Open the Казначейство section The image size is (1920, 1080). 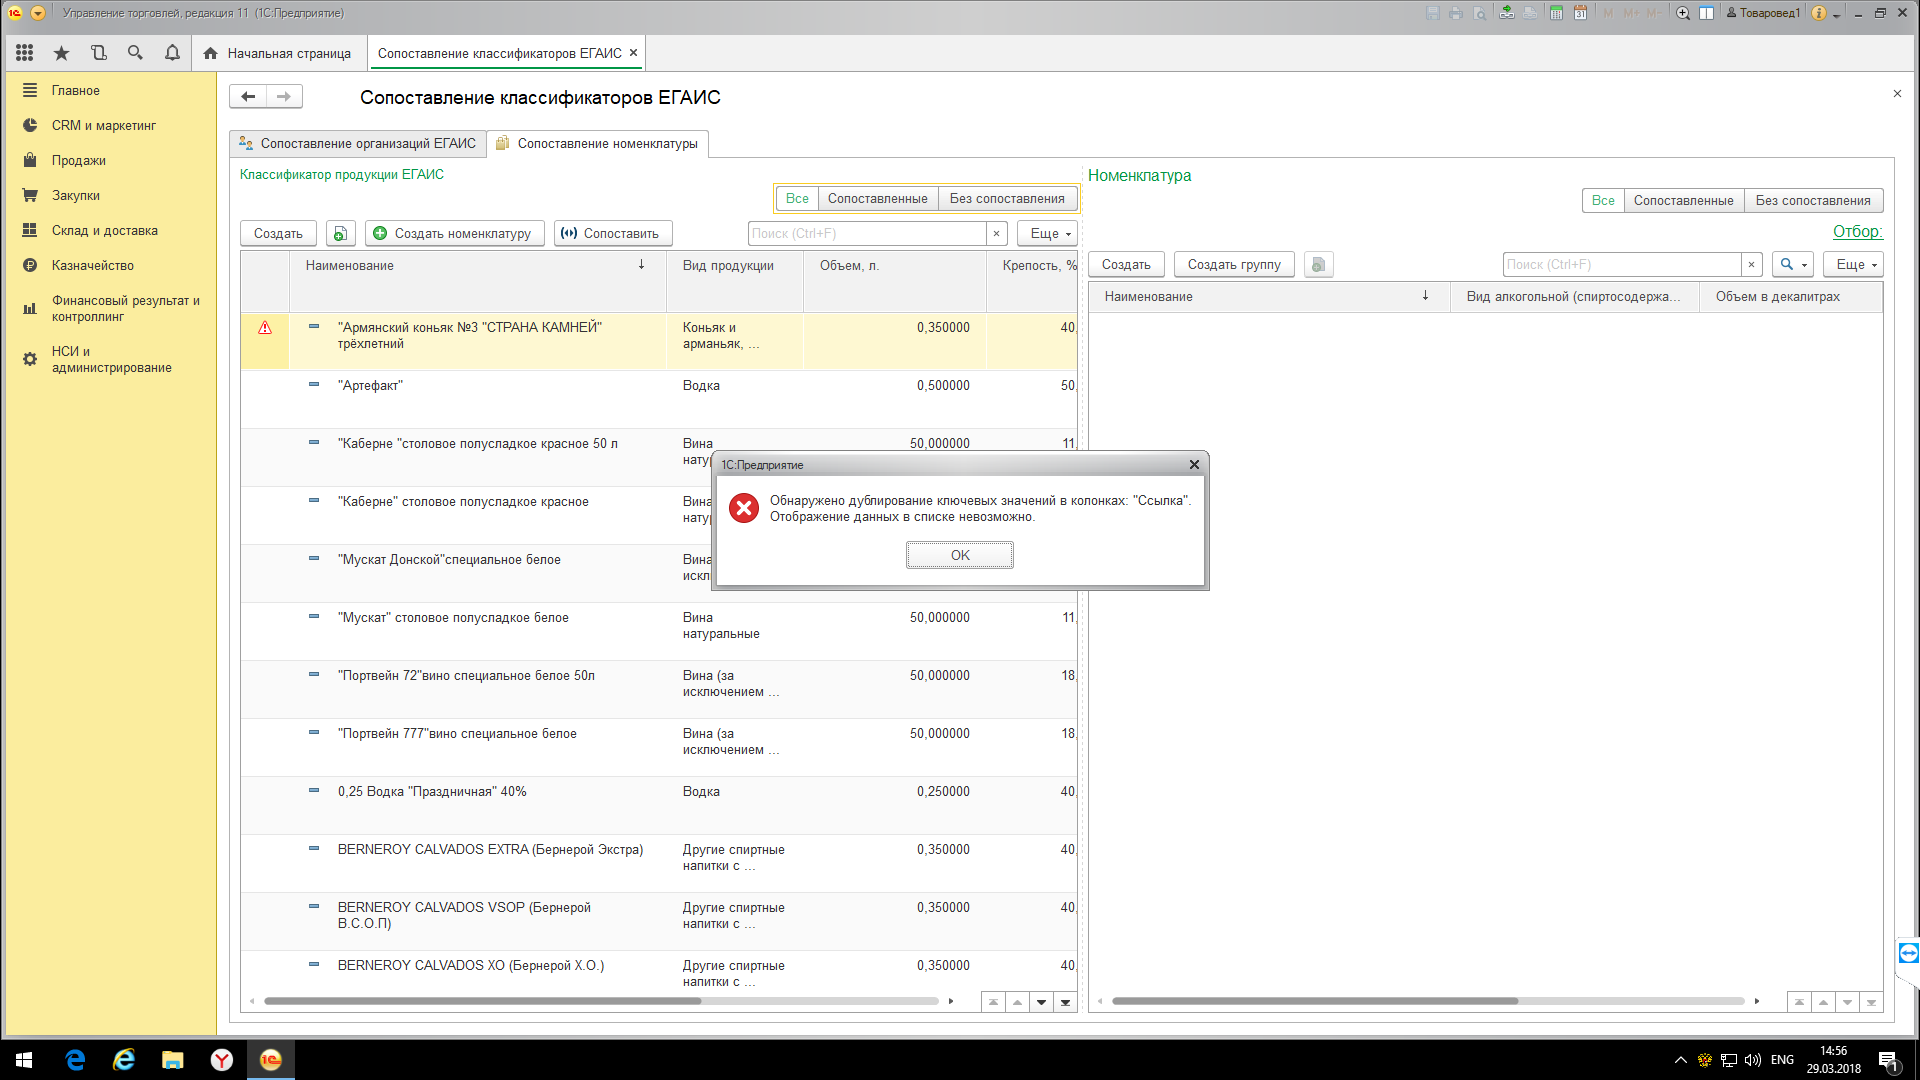pyautogui.click(x=93, y=266)
